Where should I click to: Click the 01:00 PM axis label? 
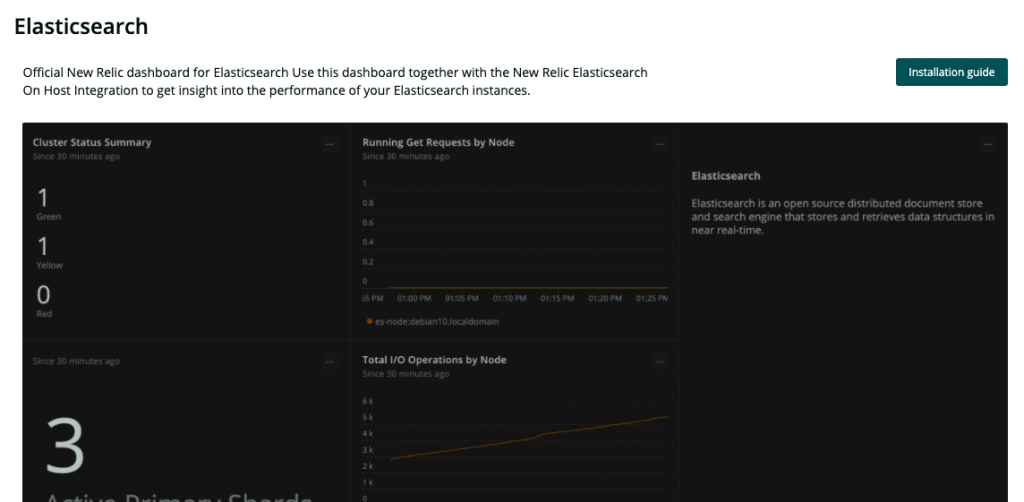[x=414, y=298]
